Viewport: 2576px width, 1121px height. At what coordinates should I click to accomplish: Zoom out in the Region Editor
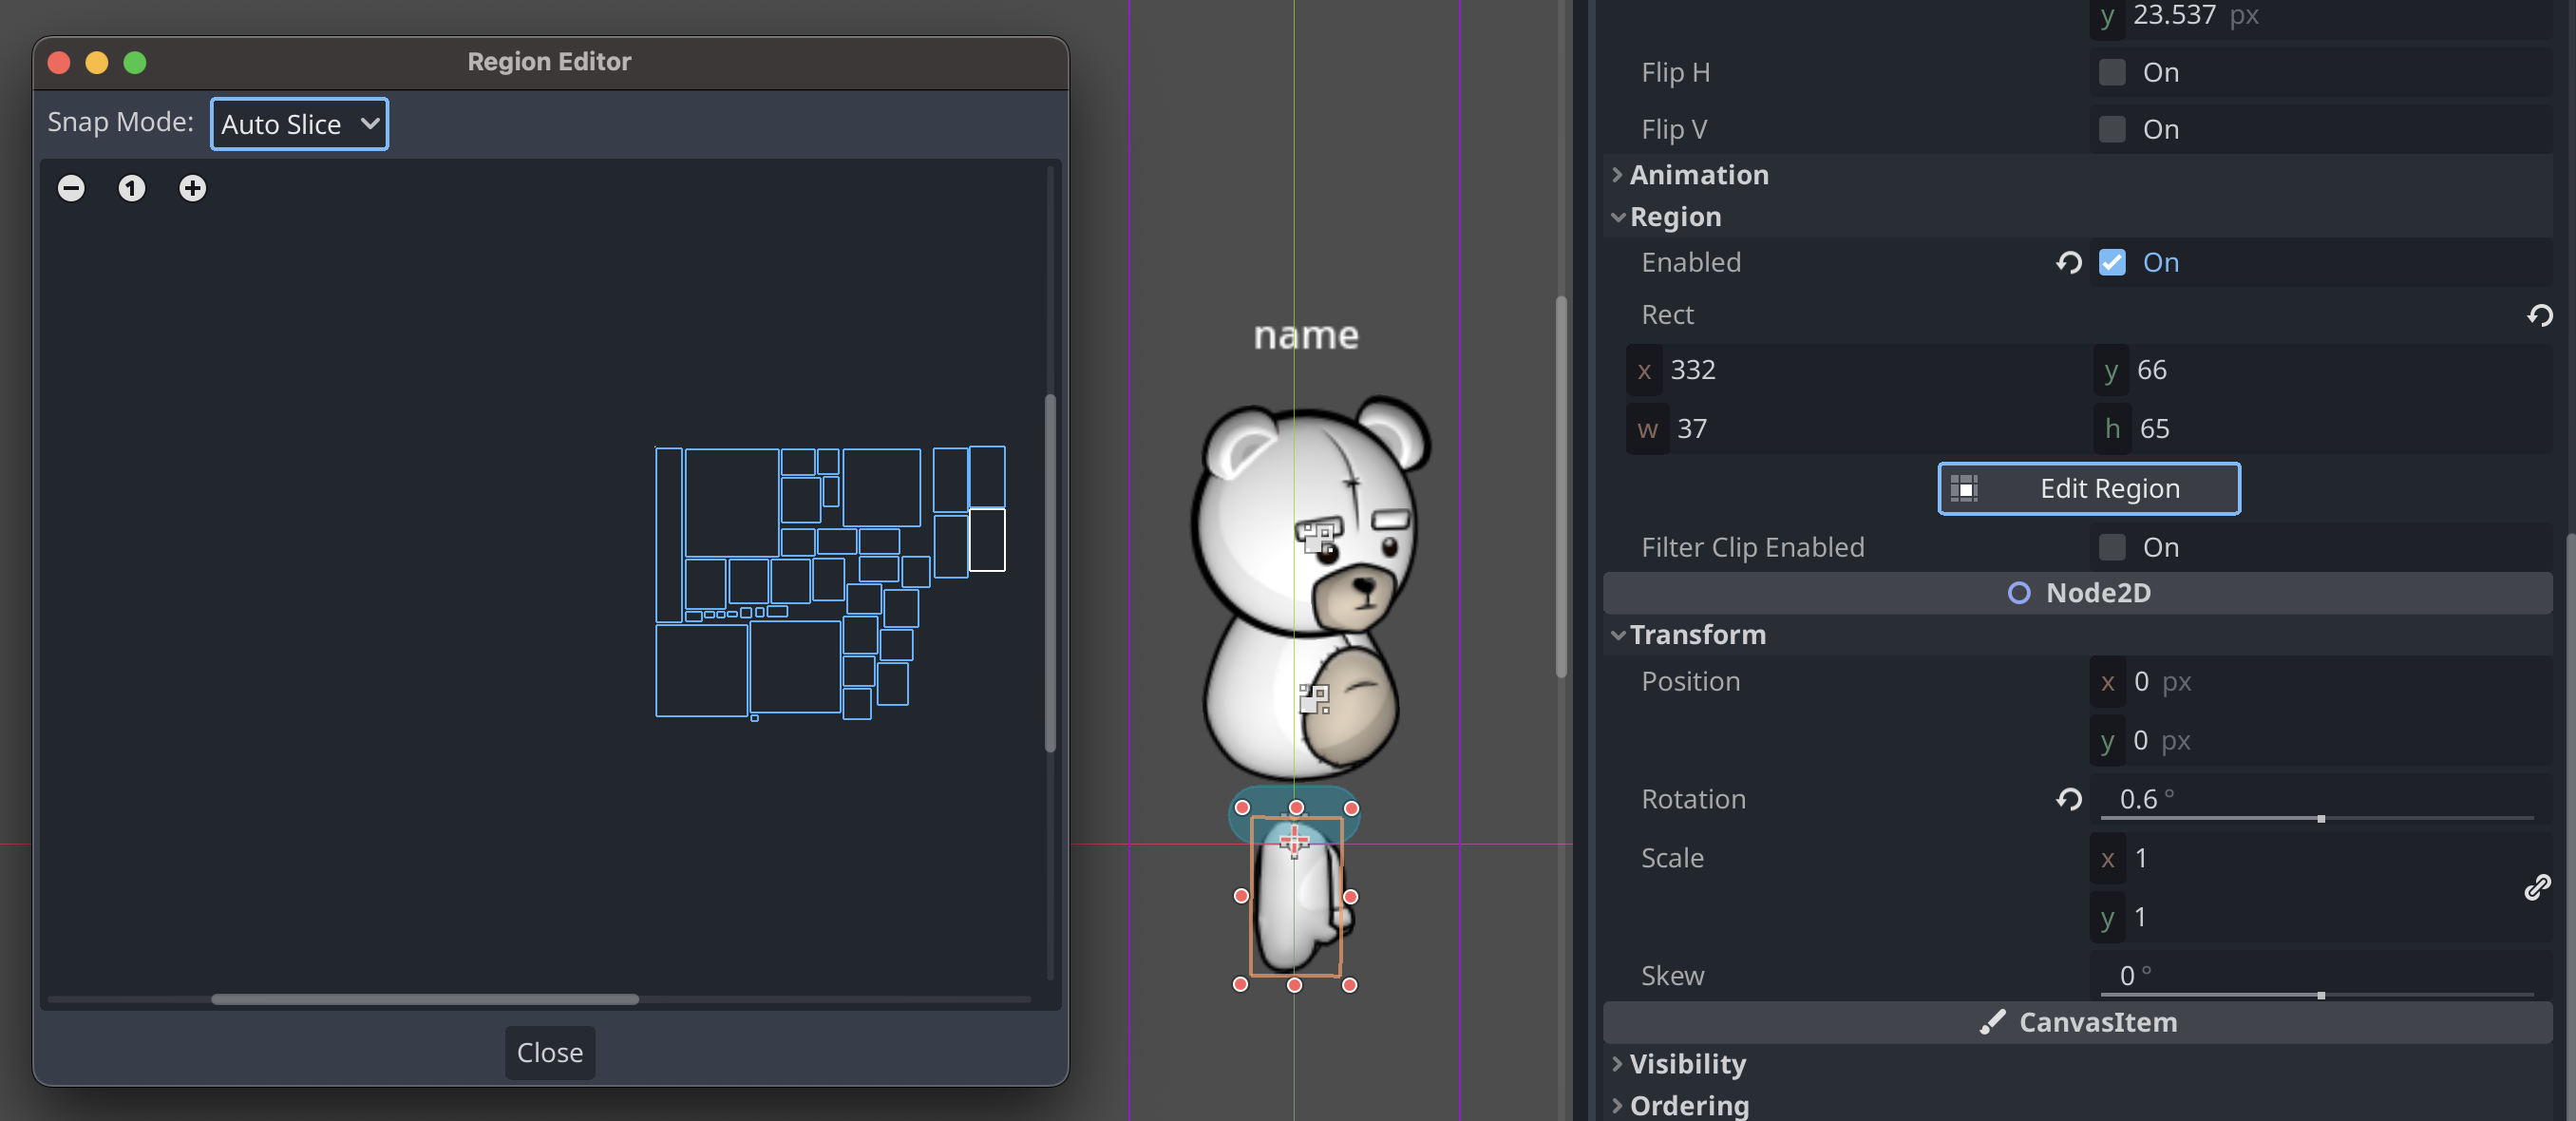[x=71, y=188]
